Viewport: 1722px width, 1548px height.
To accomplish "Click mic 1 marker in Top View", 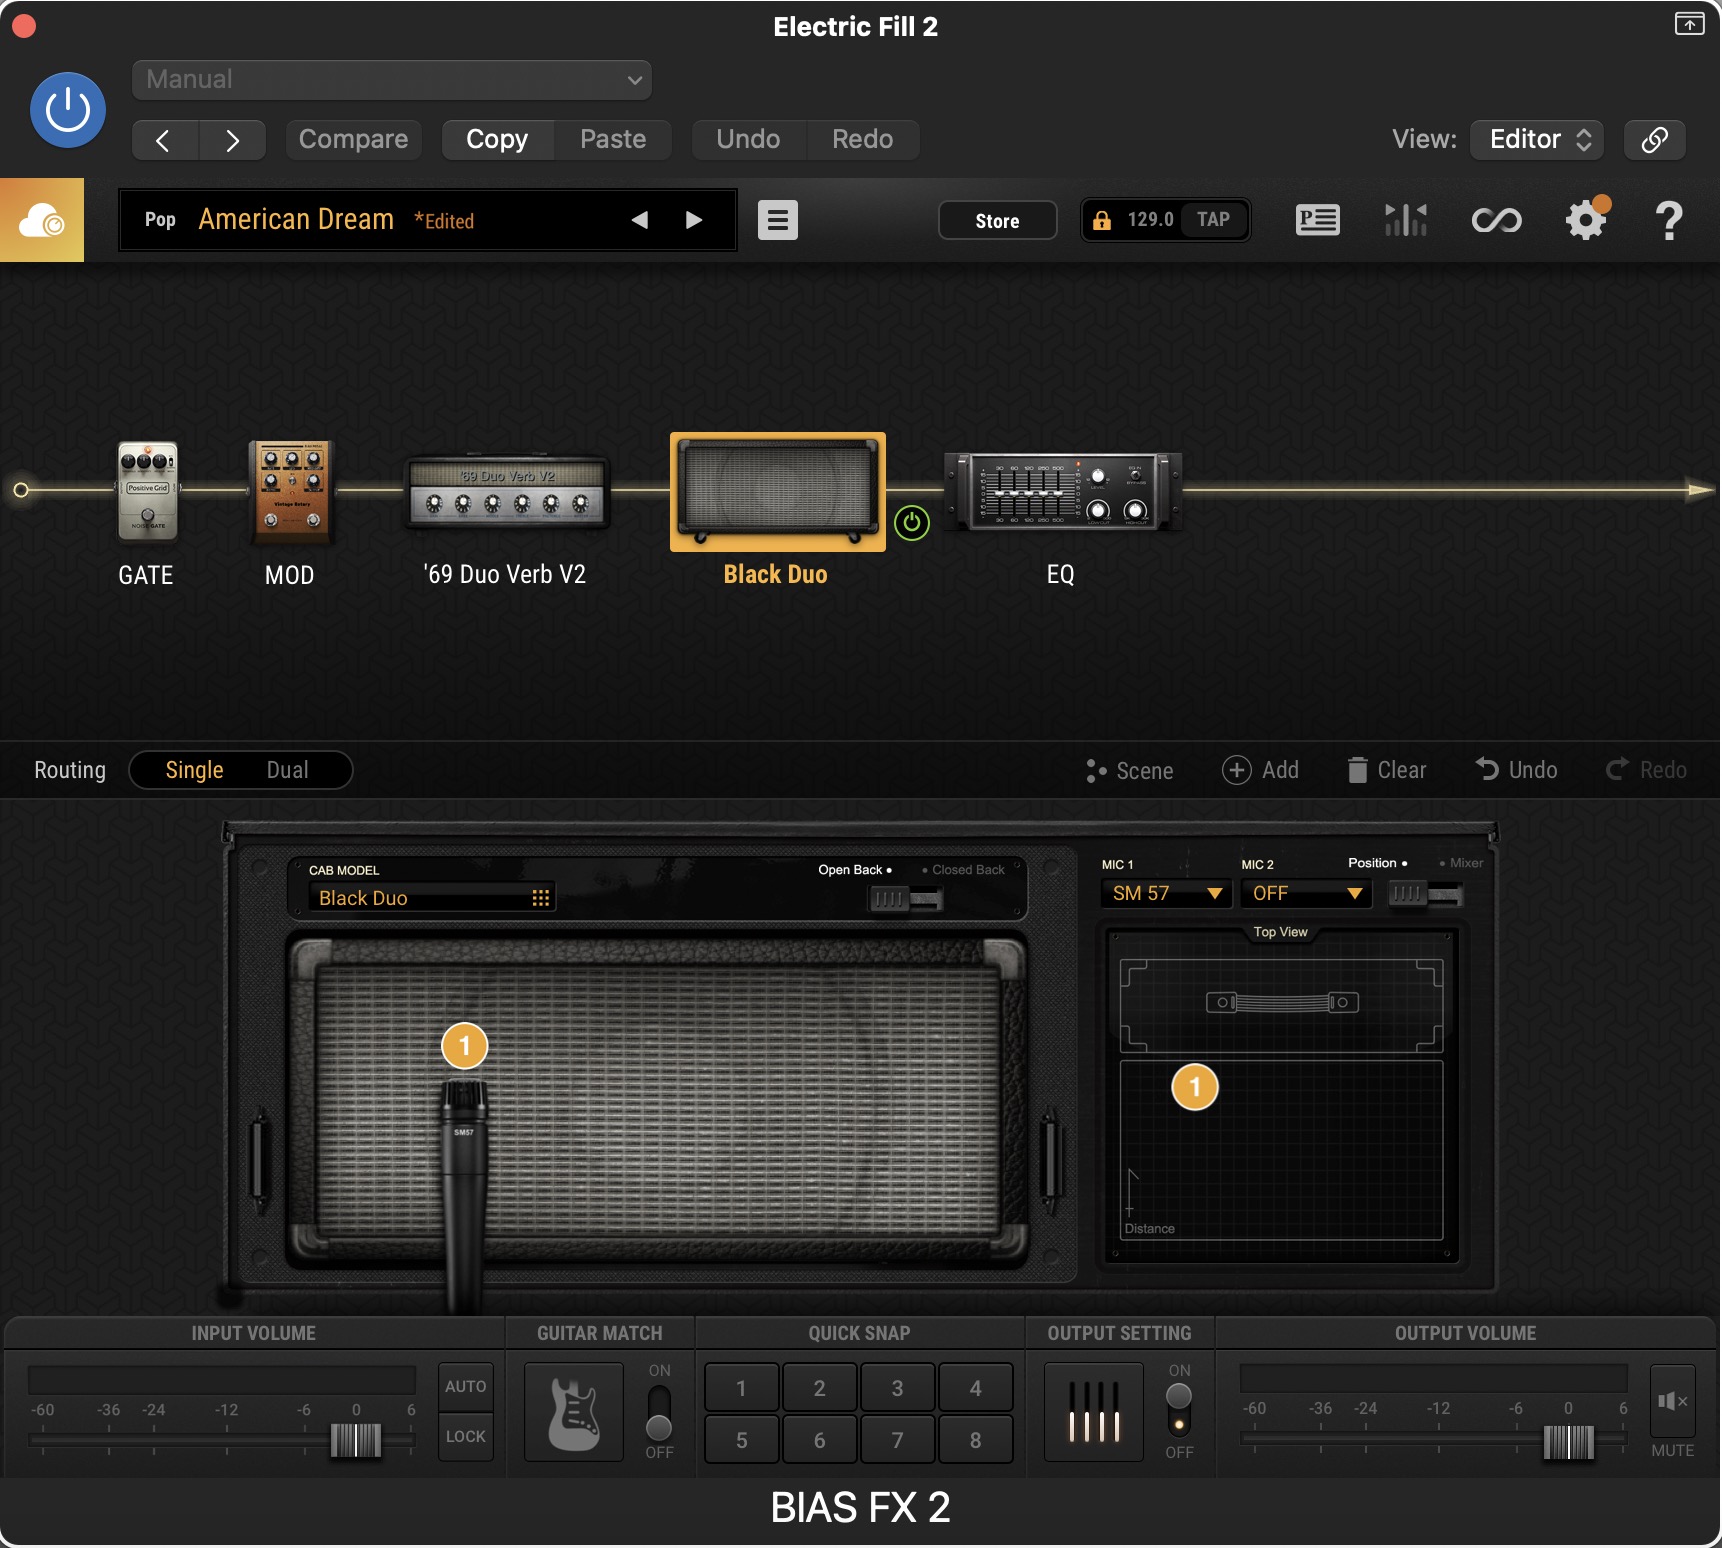I will click(x=1195, y=1087).
